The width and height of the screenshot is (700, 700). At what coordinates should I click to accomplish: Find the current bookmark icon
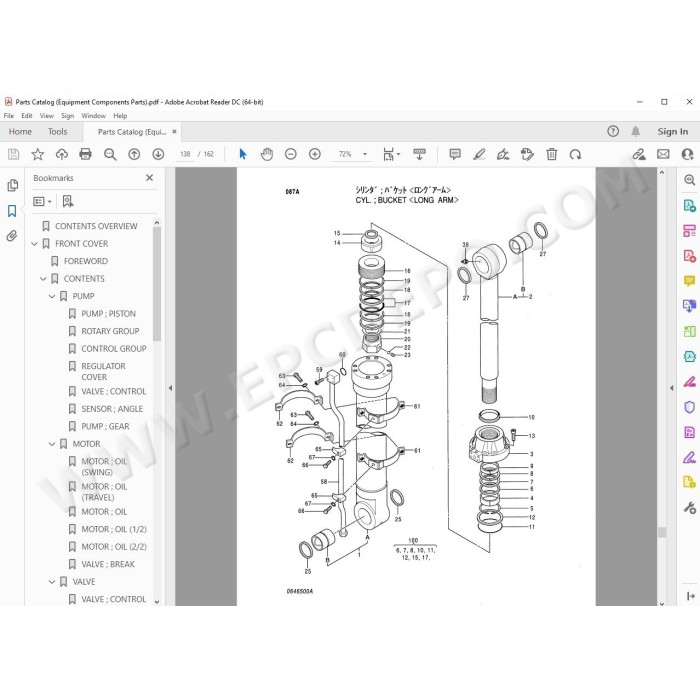click(68, 201)
